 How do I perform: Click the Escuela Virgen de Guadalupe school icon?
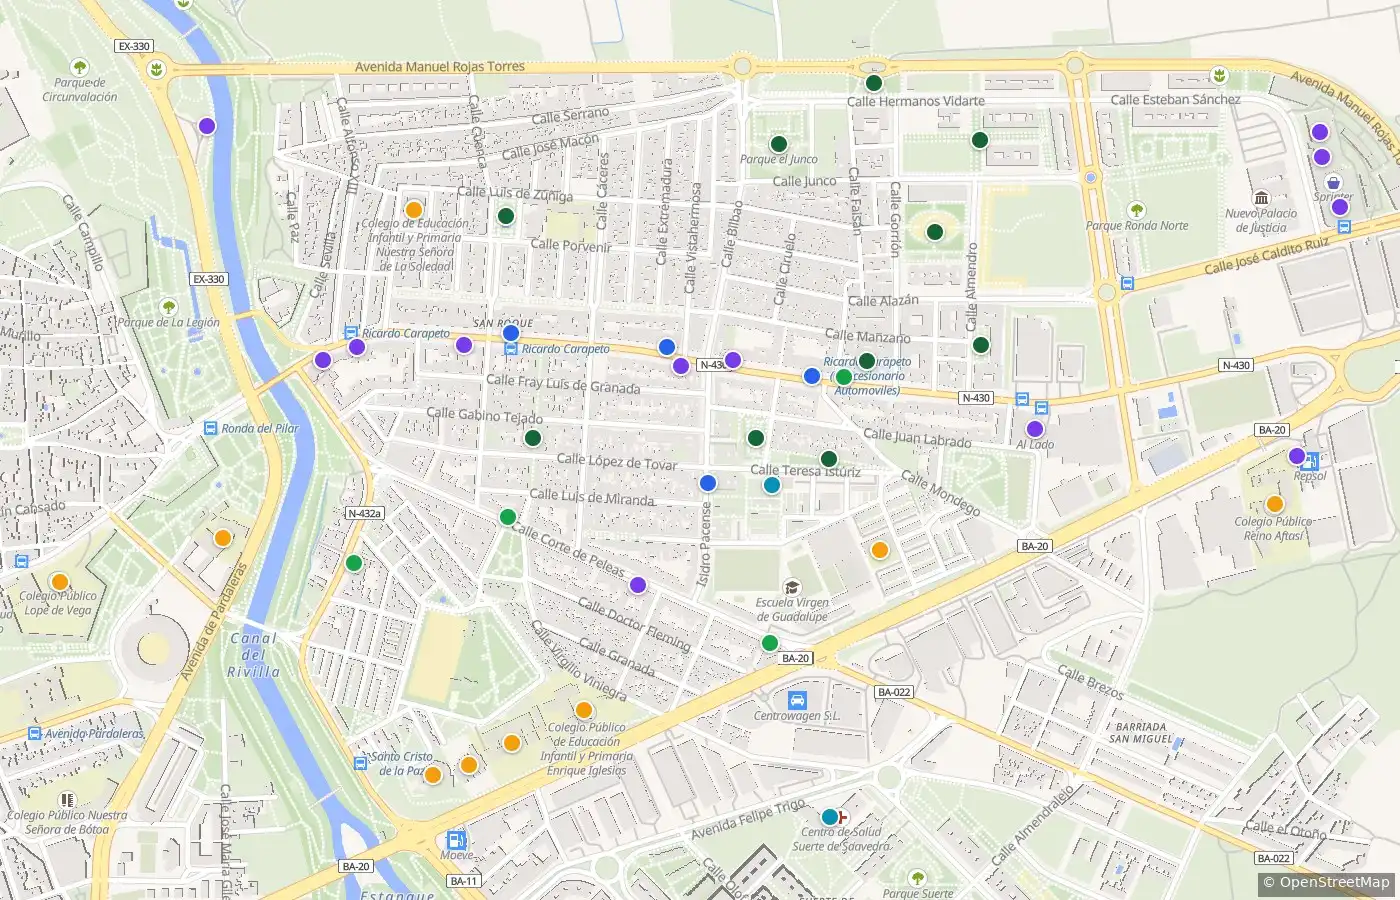point(792,588)
